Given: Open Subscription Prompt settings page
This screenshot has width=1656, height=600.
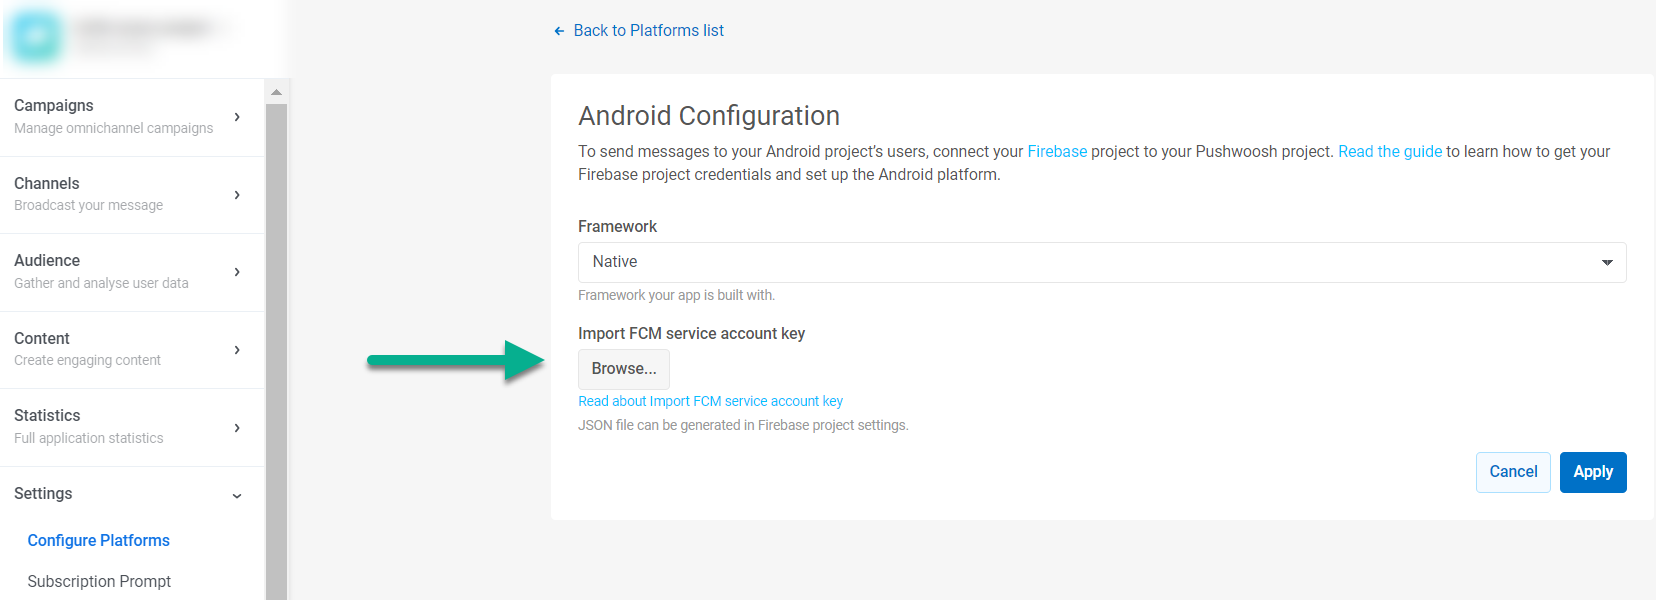Looking at the screenshot, I should click(x=99, y=581).
